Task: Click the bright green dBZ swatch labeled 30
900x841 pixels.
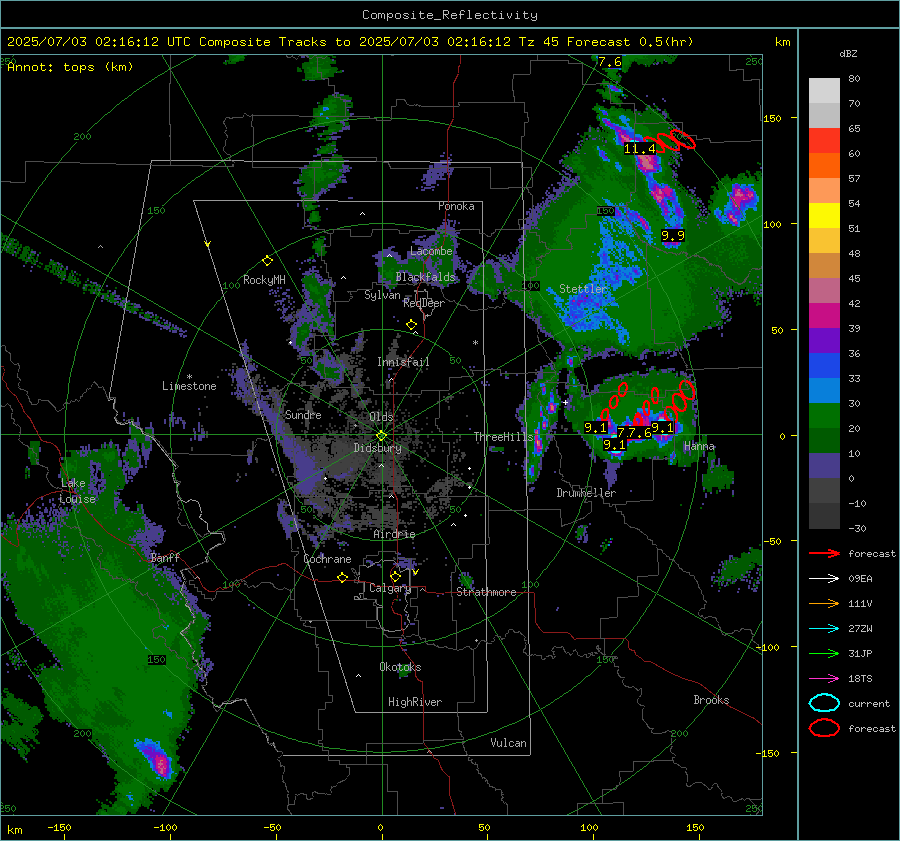Action: [x=824, y=416]
